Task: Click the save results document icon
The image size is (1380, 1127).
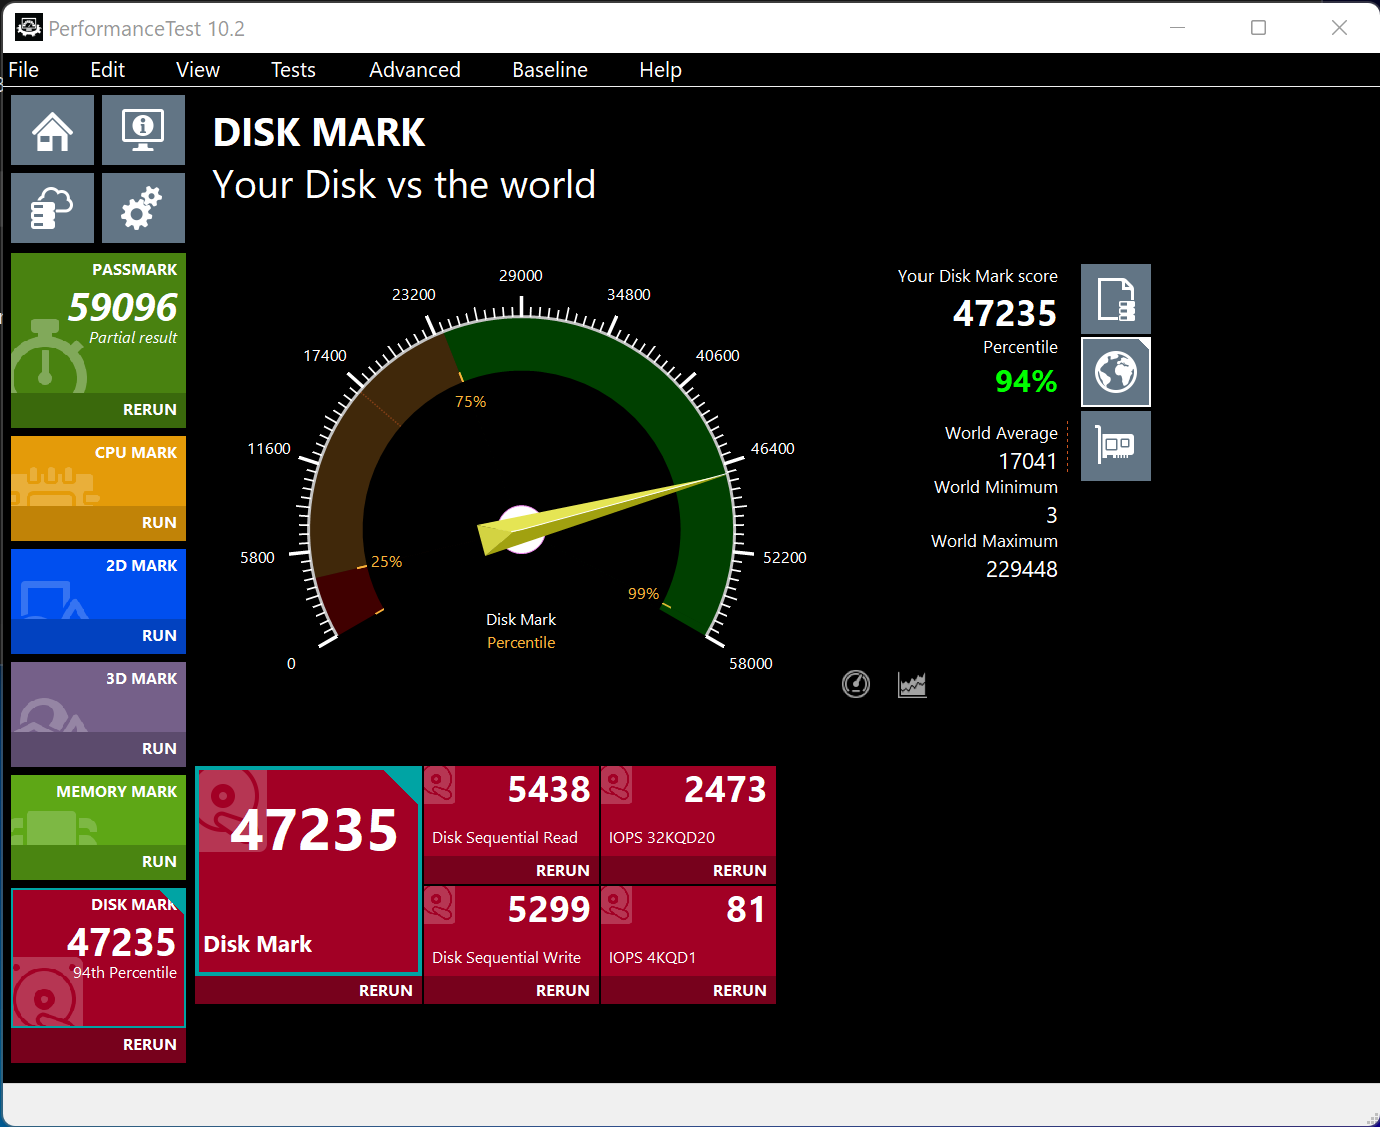Action: coord(1115,299)
